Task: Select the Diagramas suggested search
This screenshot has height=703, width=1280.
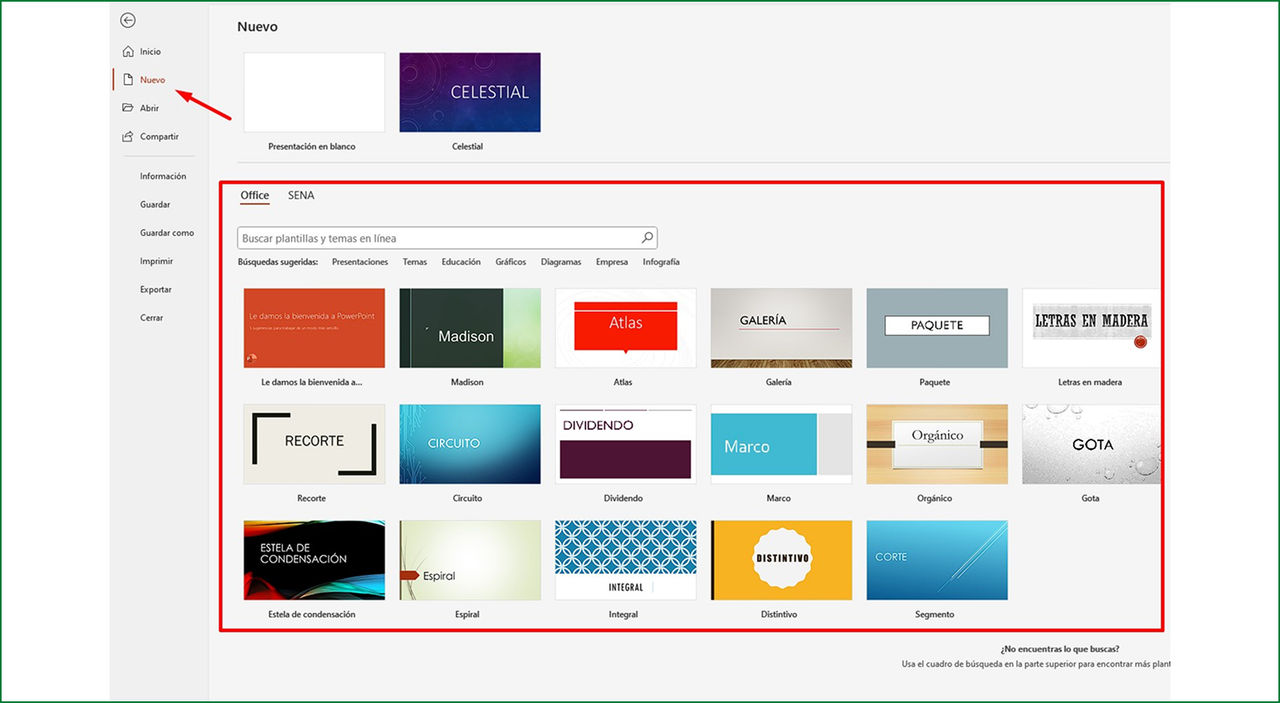Action: (561, 262)
